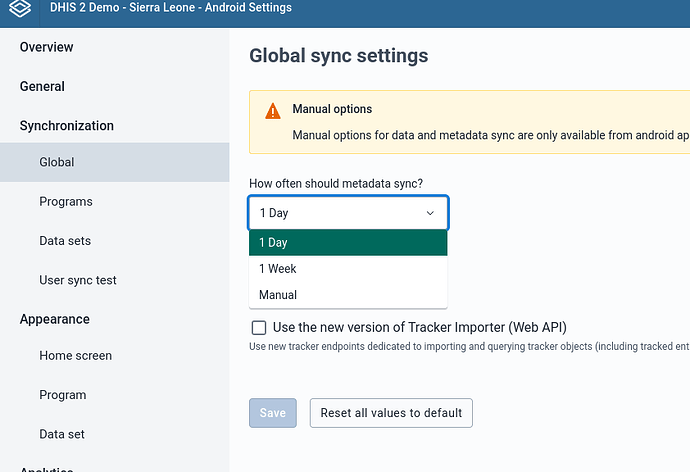Image resolution: width=690 pixels, height=472 pixels.
Task: Choose 1 Week sync option
Action: [348, 269]
